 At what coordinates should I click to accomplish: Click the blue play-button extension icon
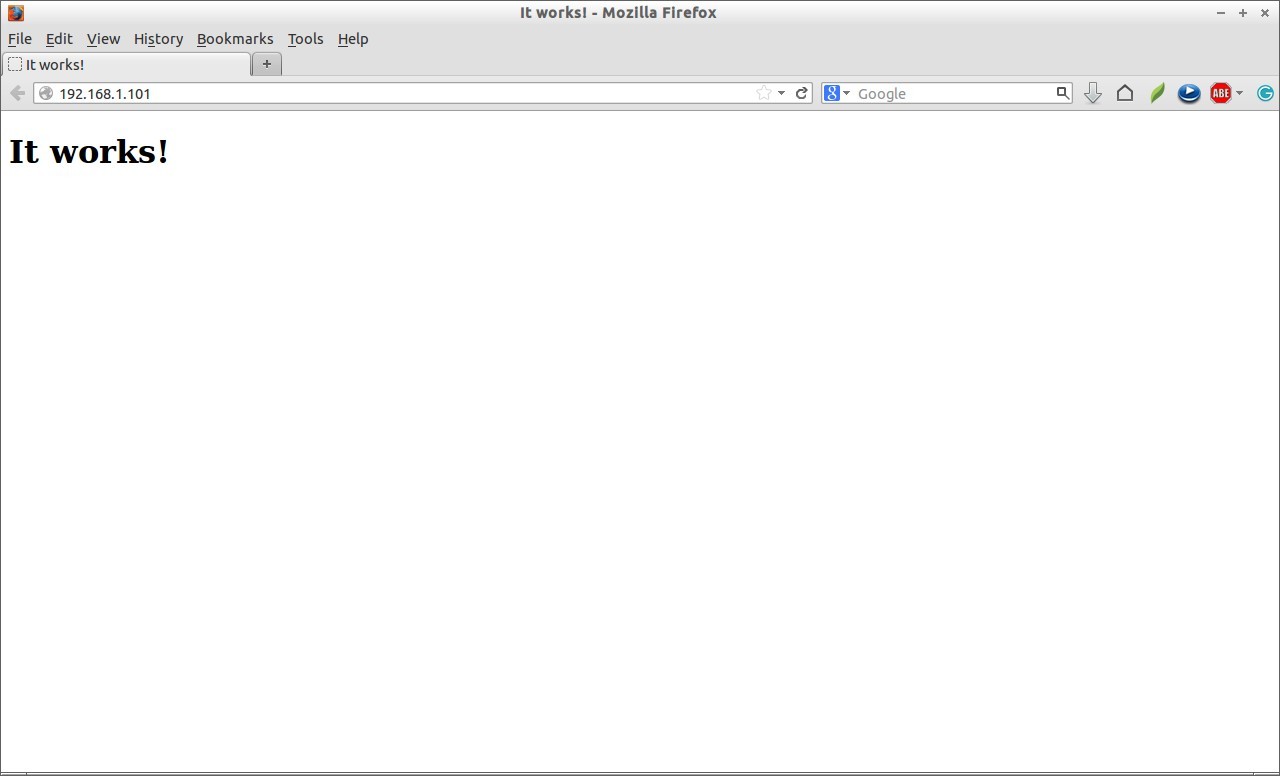(x=1189, y=93)
